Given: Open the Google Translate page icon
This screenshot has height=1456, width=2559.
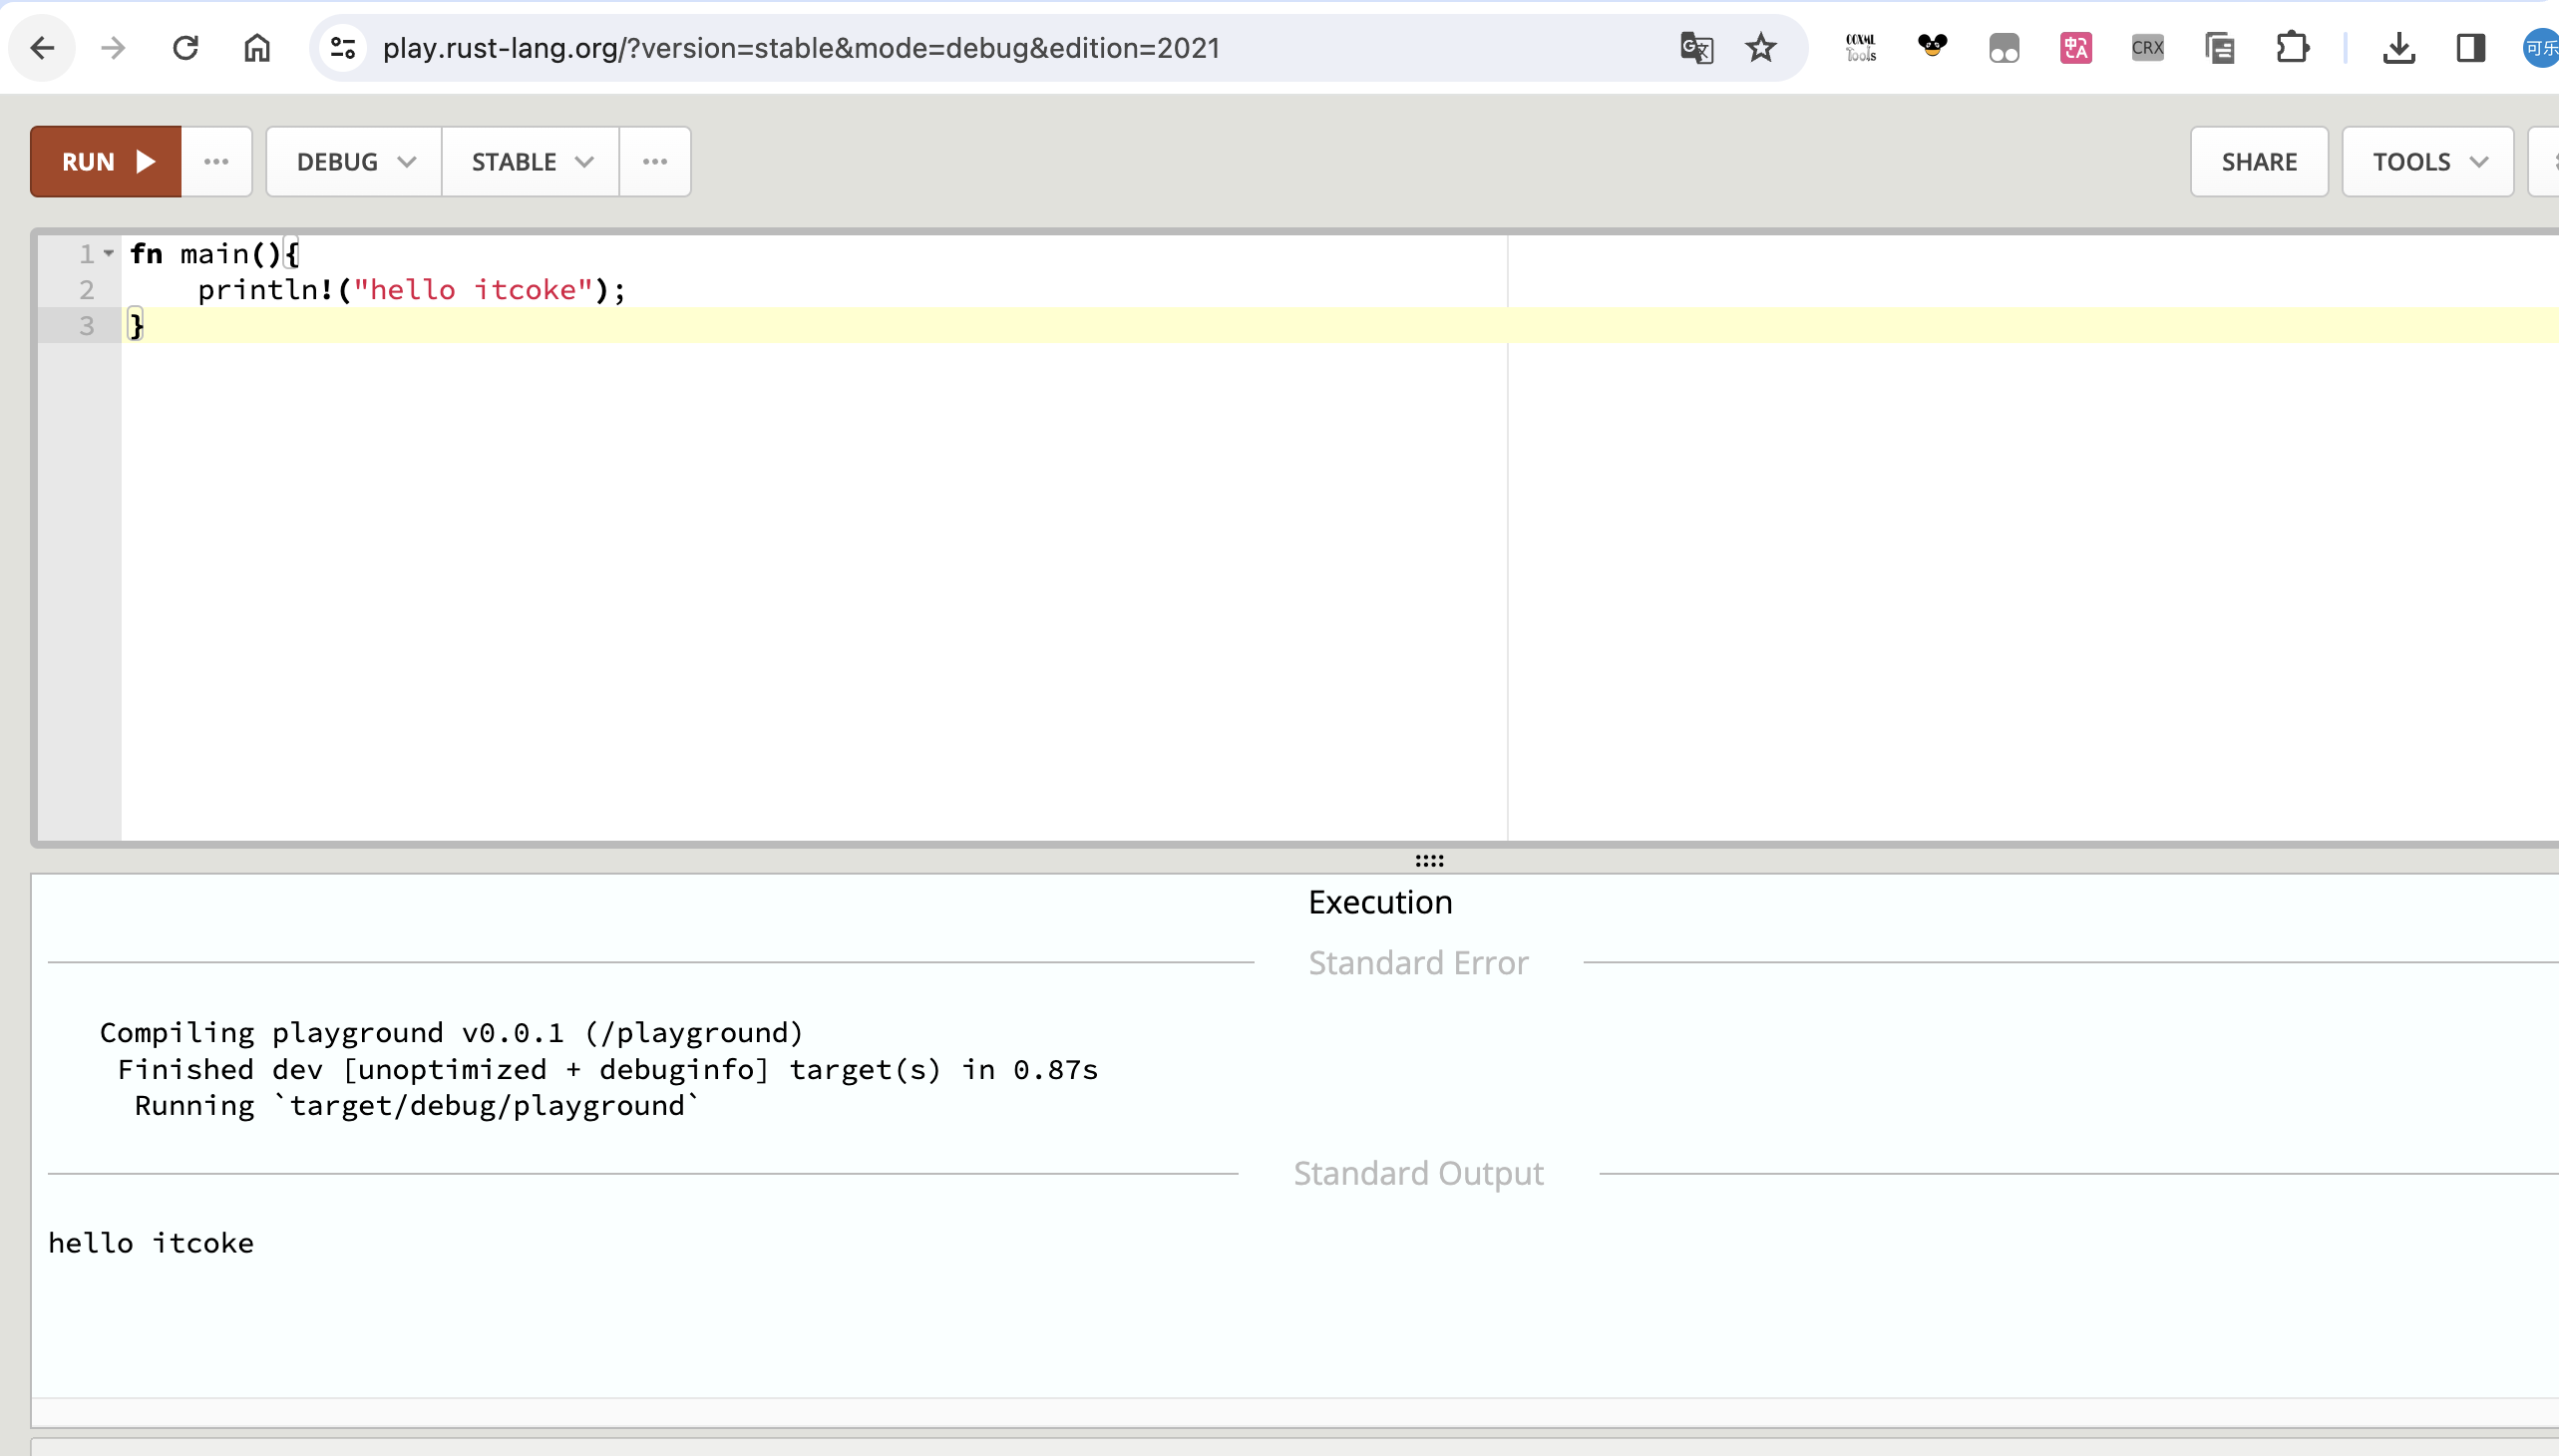Looking at the screenshot, I should tap(1696, 48).
